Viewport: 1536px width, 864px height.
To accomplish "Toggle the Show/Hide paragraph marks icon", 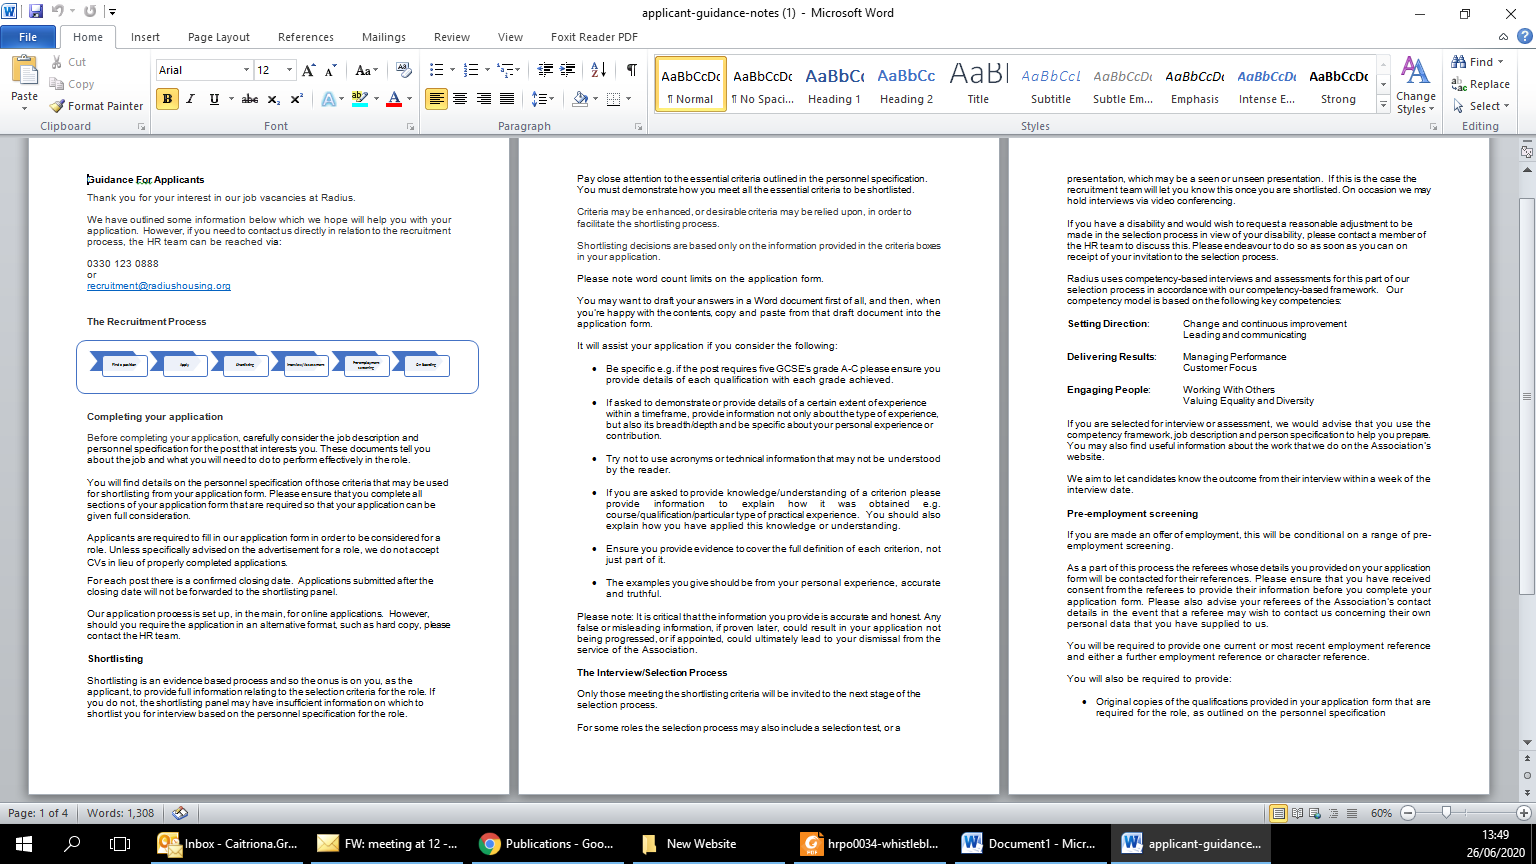I will (x=631, y=70).
